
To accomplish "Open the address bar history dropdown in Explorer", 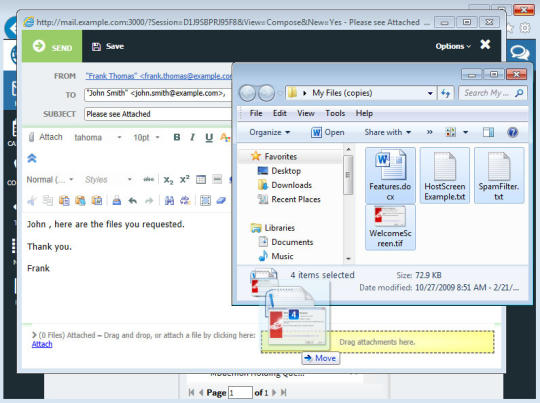I will (x=430, y=93).
